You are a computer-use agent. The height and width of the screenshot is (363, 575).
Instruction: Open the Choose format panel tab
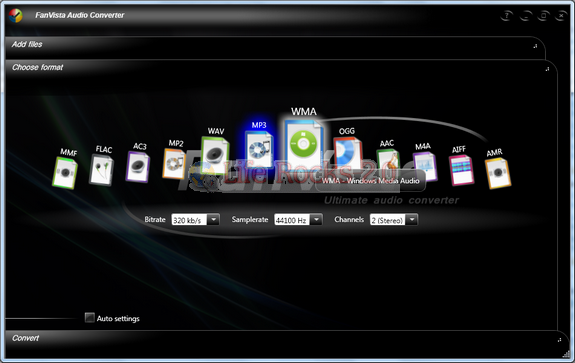coord(37,67)
